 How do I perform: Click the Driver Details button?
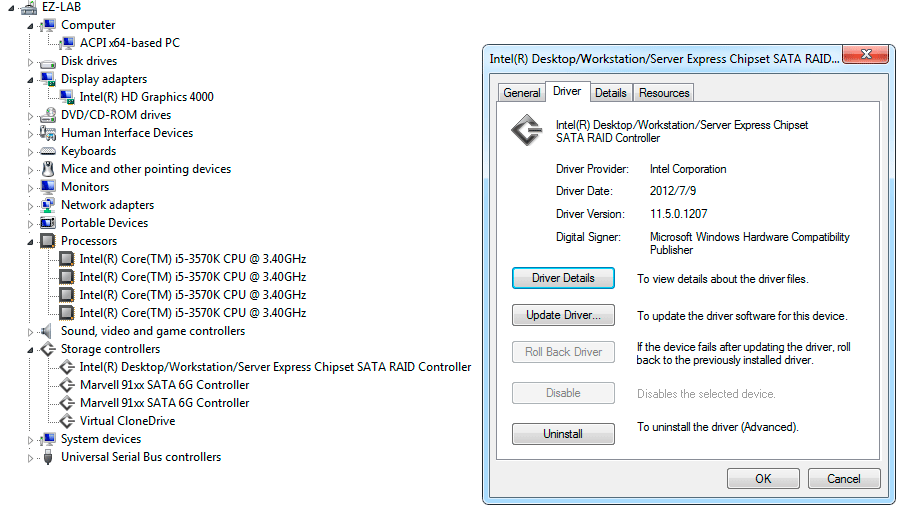[x=563, y=278]
